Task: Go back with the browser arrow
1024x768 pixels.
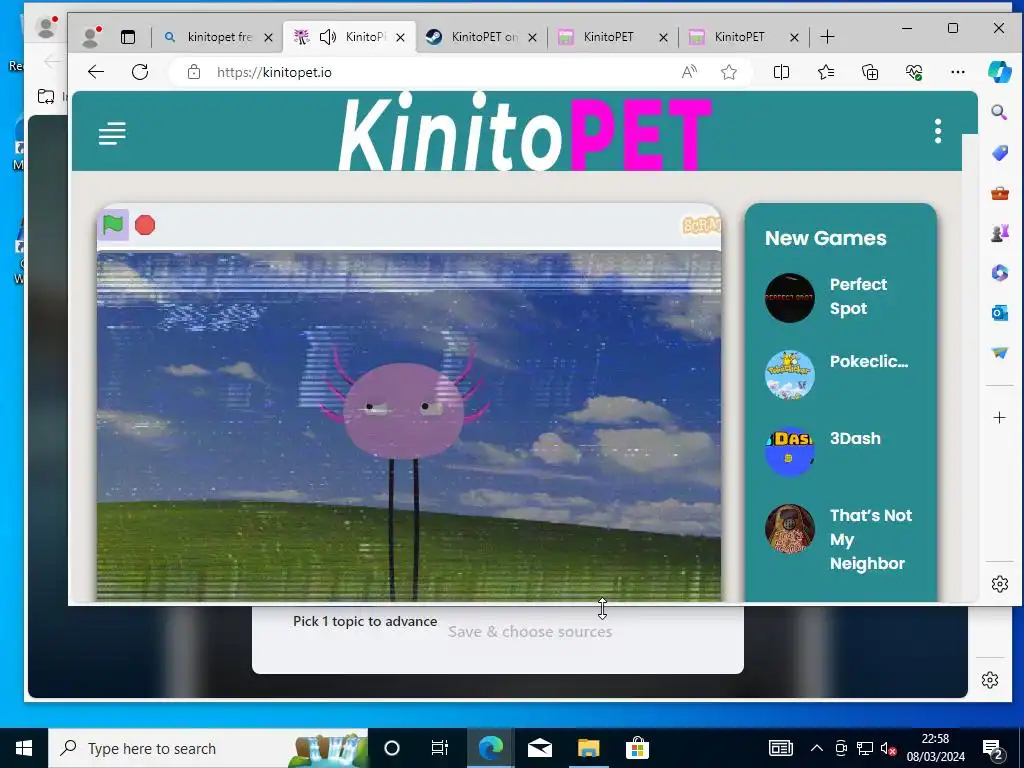Action: coord(96,72)
